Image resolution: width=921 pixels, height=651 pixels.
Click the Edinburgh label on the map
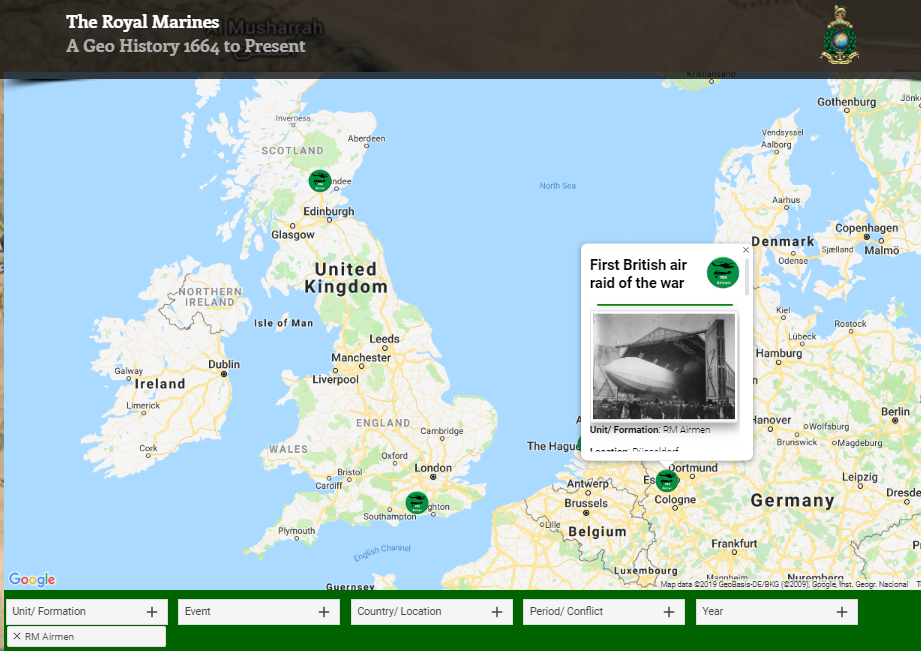pyautogui.click(x=329, y=211)
